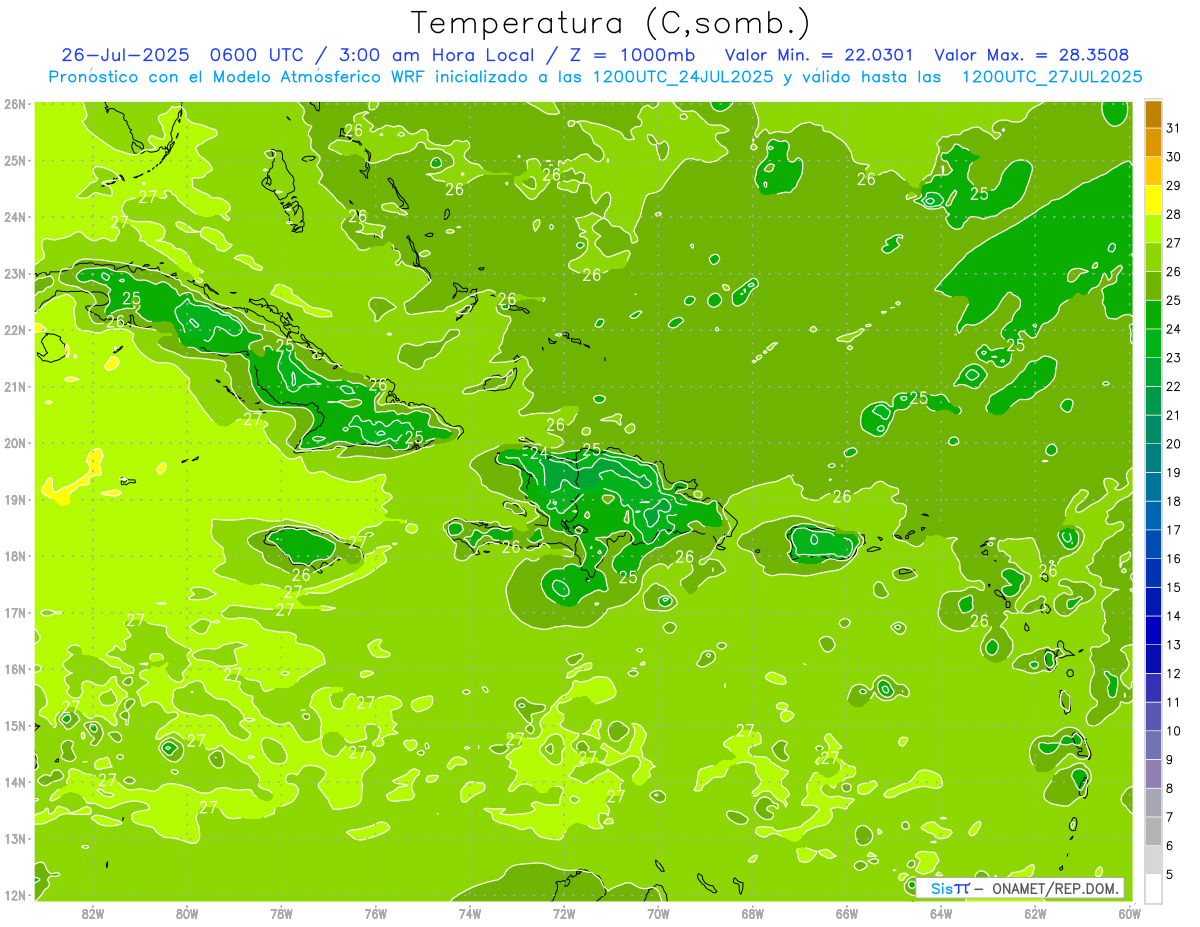Click the brown swatch above 31 on colorbar
This screenshot has height=927, width=1200.
click(1154, 114)
